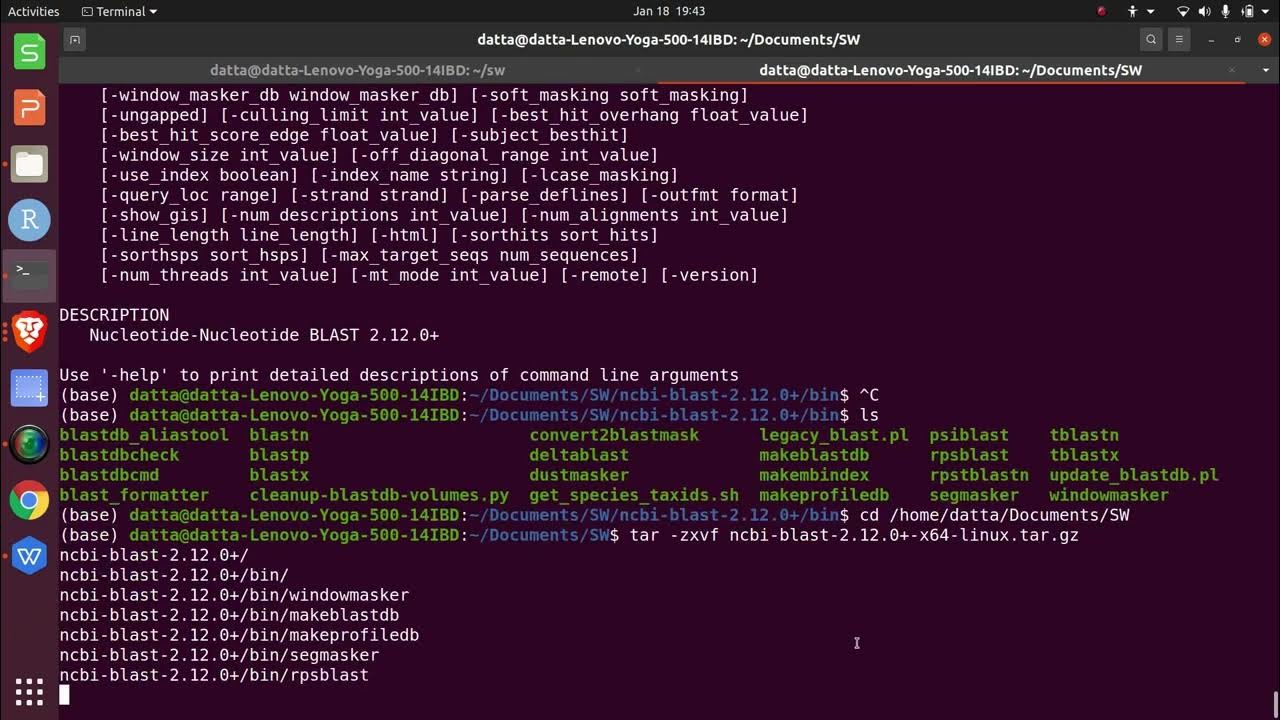Open the Terminal app menu dropdown
Image resolution: width=1280 pixels, height=720 pixels.
(x=120, y=12)
